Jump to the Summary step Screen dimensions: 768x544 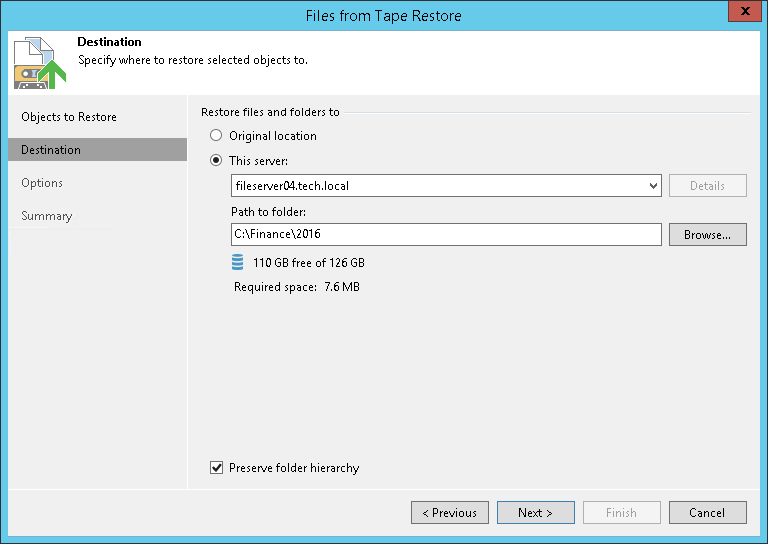click(x=47, y=216)
